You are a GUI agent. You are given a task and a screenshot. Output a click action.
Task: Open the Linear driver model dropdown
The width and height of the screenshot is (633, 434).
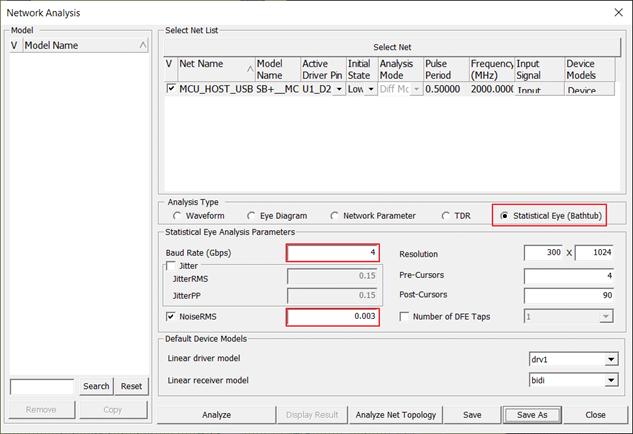[610, 359]
